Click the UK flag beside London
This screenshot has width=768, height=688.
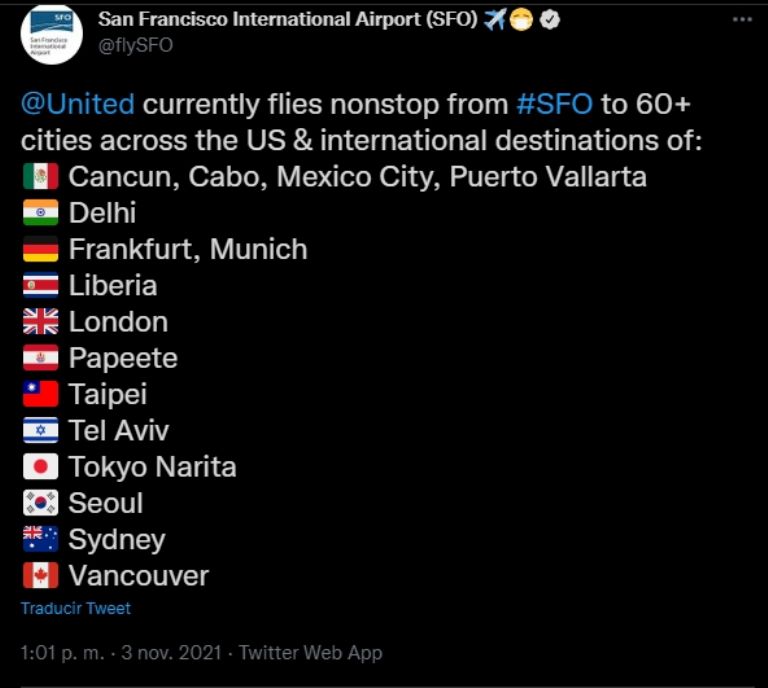click(41, 321)
